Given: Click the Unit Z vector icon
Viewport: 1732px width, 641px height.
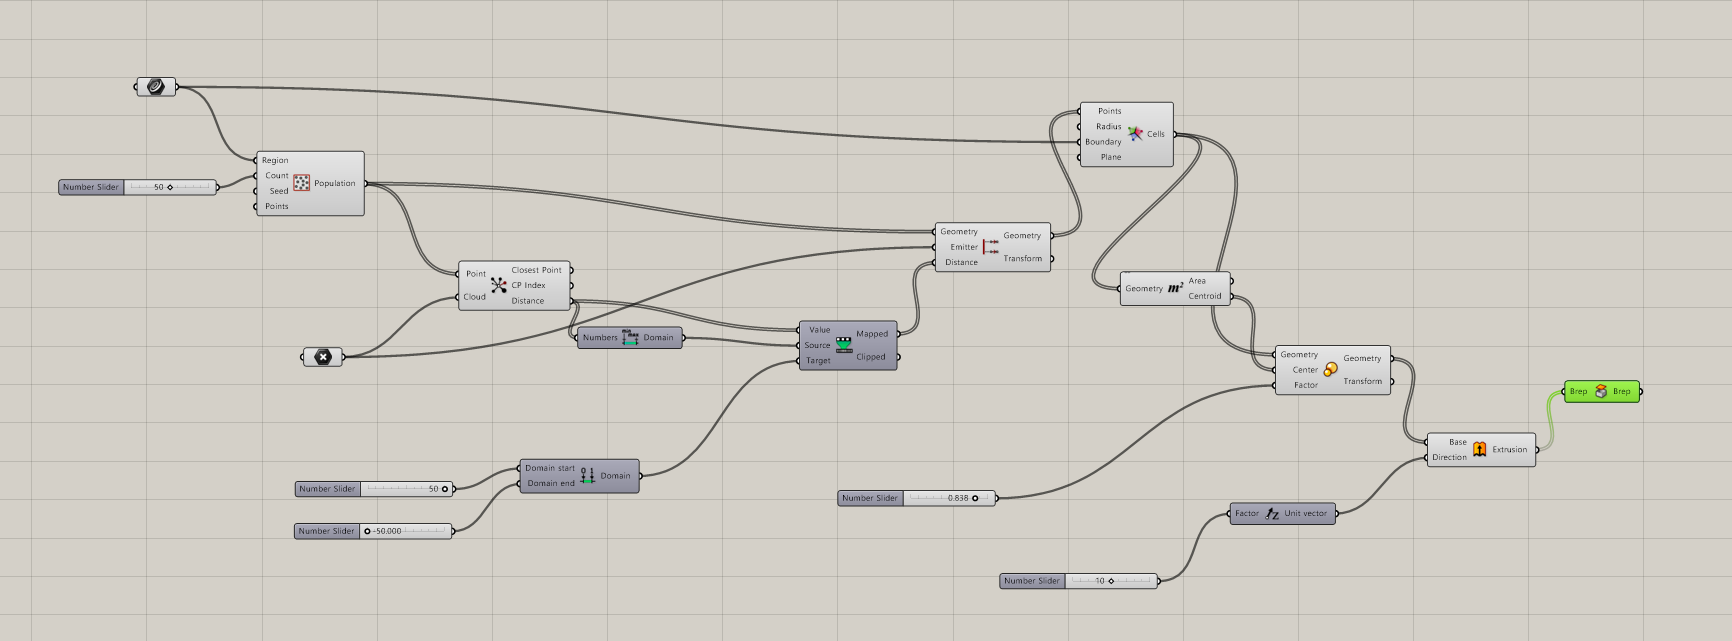Looking at the screenshot, I should click(1271, 514).
